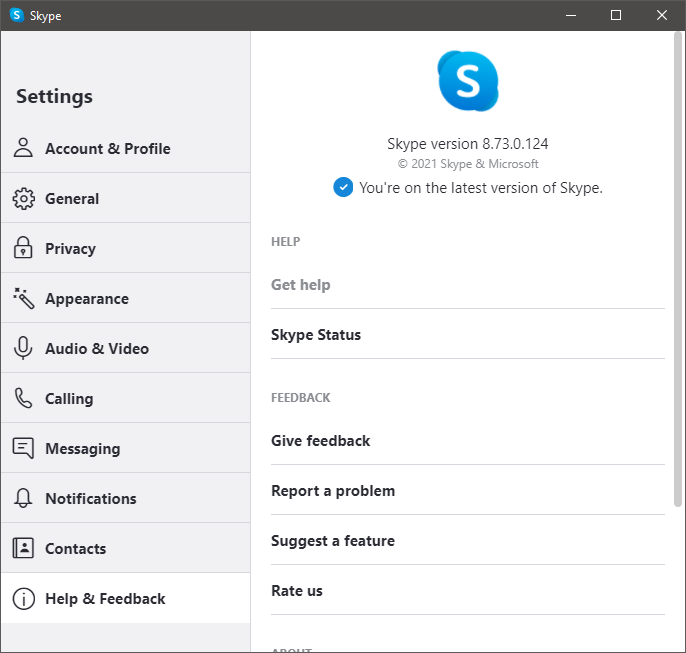Click the blue latest-version checkmark badge
This screenshot has width=686, height=653.
coord(343,187)
